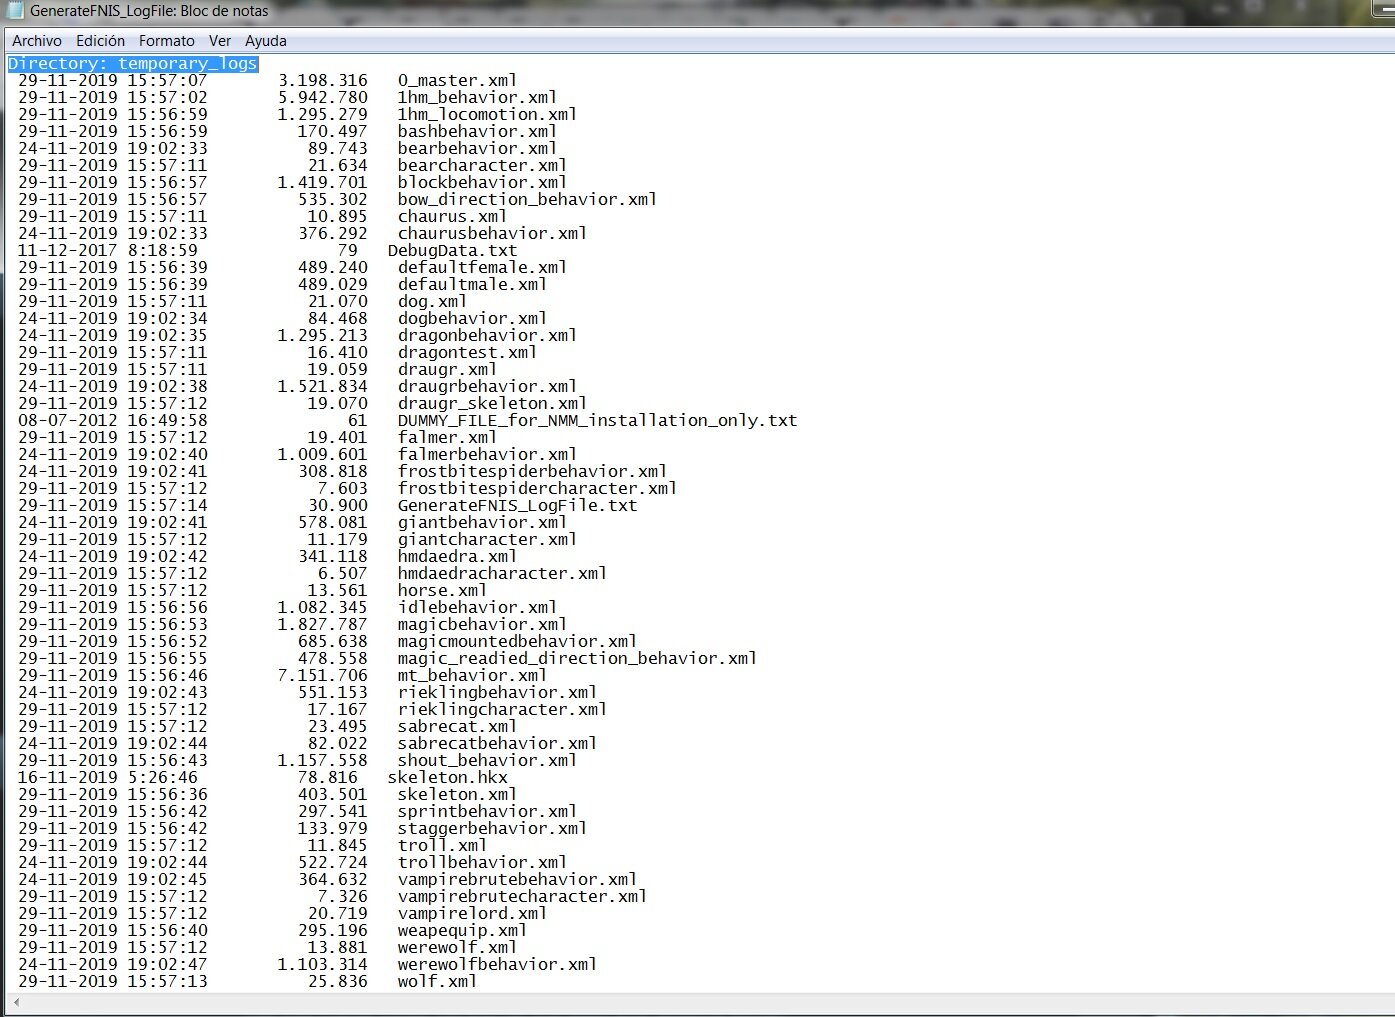Image resolution: width=1395 pixels, height=1017 pixels.
Task: Click the file name 'skeleton.xml'
Action: (x=457, y=794)
